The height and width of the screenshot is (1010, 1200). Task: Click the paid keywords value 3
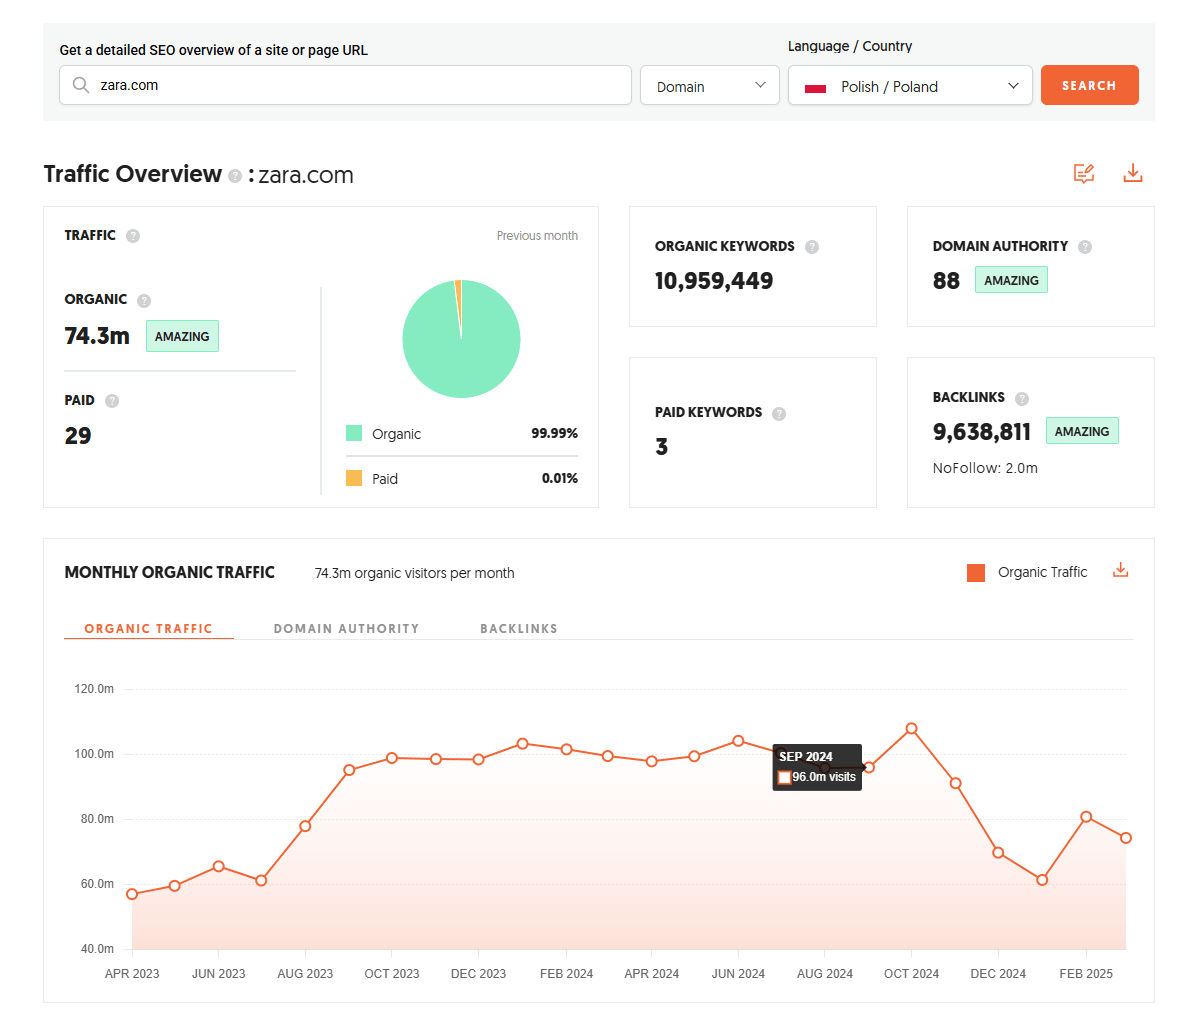click(x=661, y=447)
